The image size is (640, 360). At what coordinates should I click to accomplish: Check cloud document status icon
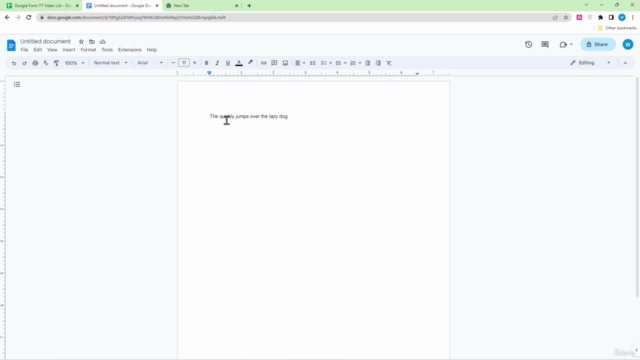click(x=103, y=42)
